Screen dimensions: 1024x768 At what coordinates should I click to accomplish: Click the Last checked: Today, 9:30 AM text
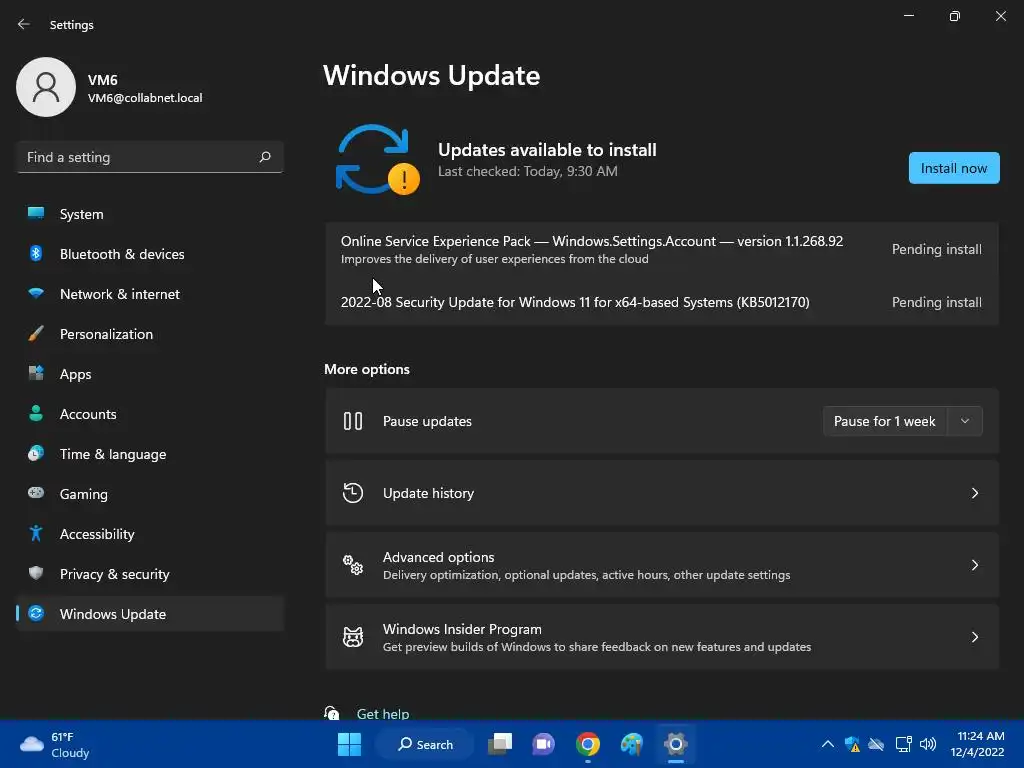[528, 171]
